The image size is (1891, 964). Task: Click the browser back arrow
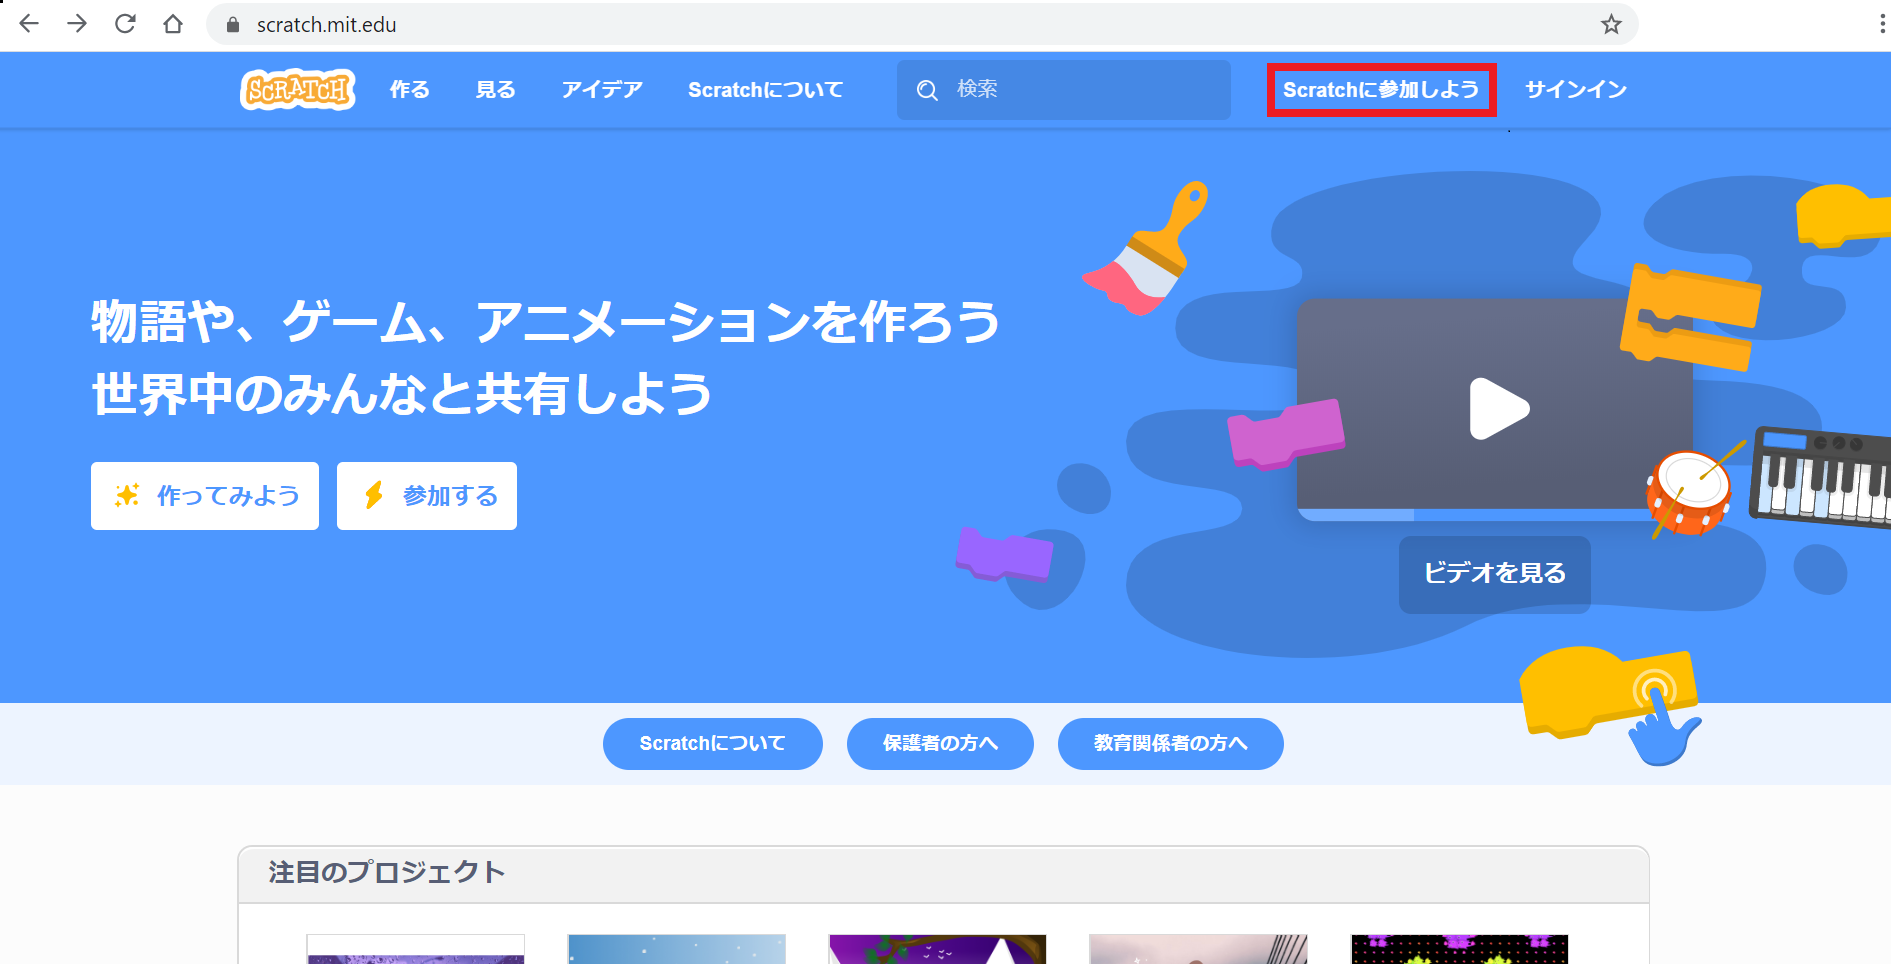click(x=29, y=24)
